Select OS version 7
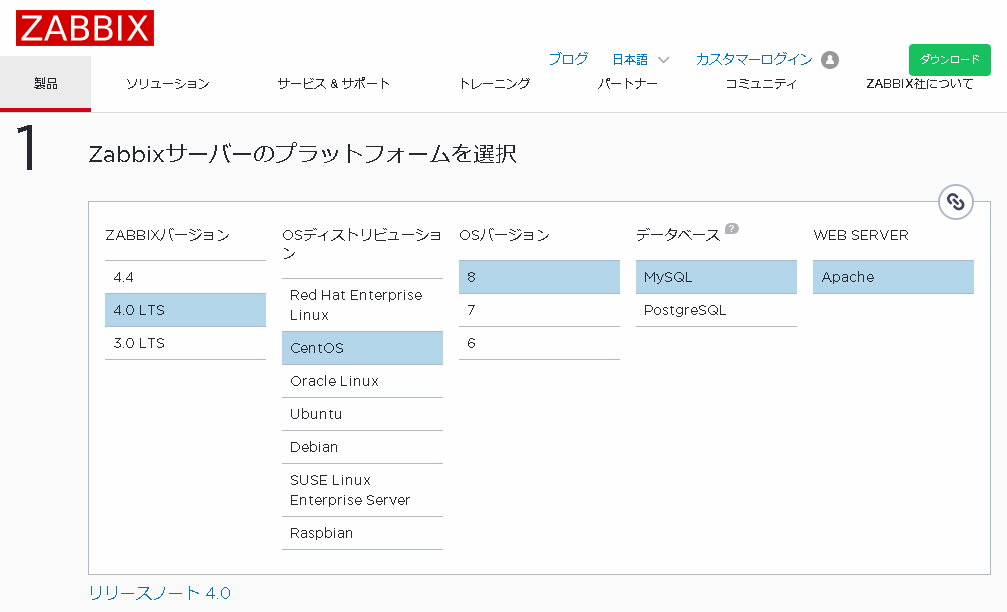1007x612 pixels. tap(539, 310)
